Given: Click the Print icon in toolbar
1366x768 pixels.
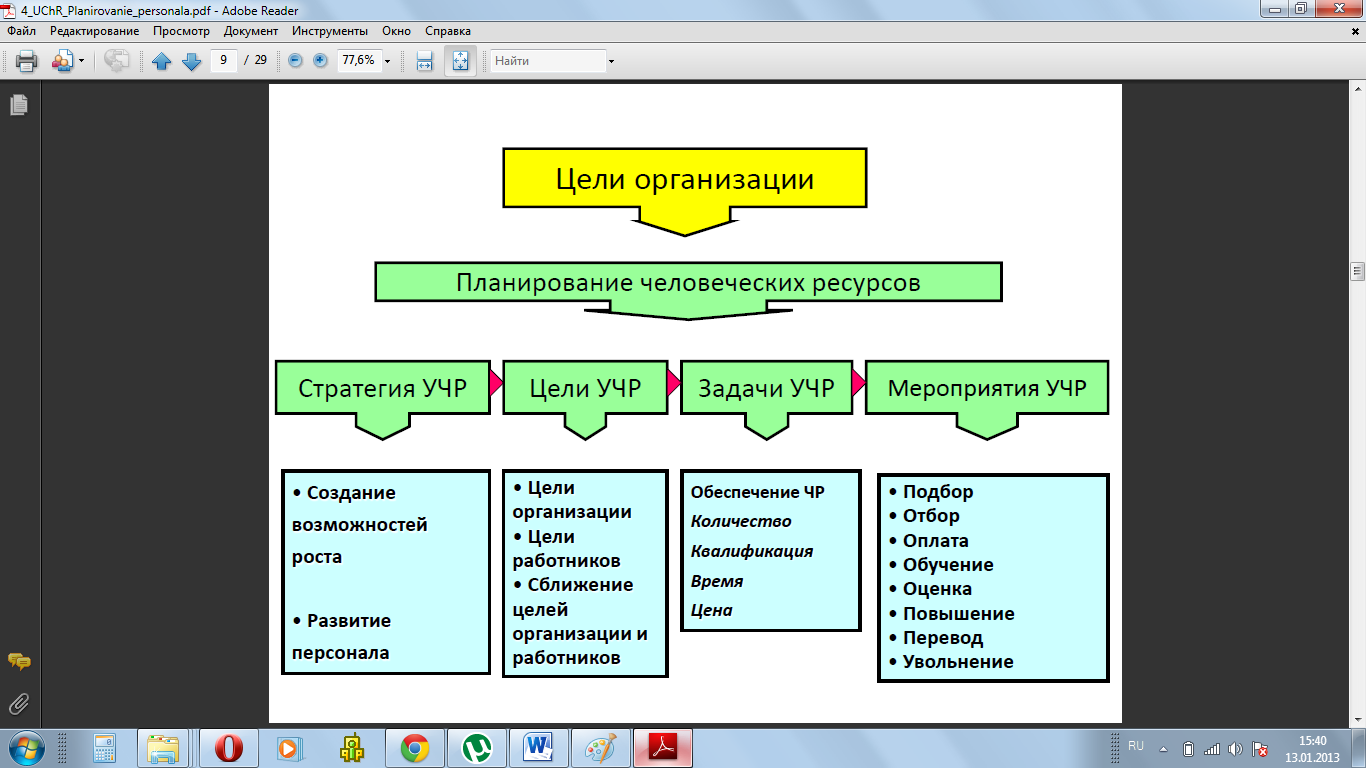Looking at the screenshot, I should (x=26, y=61).
